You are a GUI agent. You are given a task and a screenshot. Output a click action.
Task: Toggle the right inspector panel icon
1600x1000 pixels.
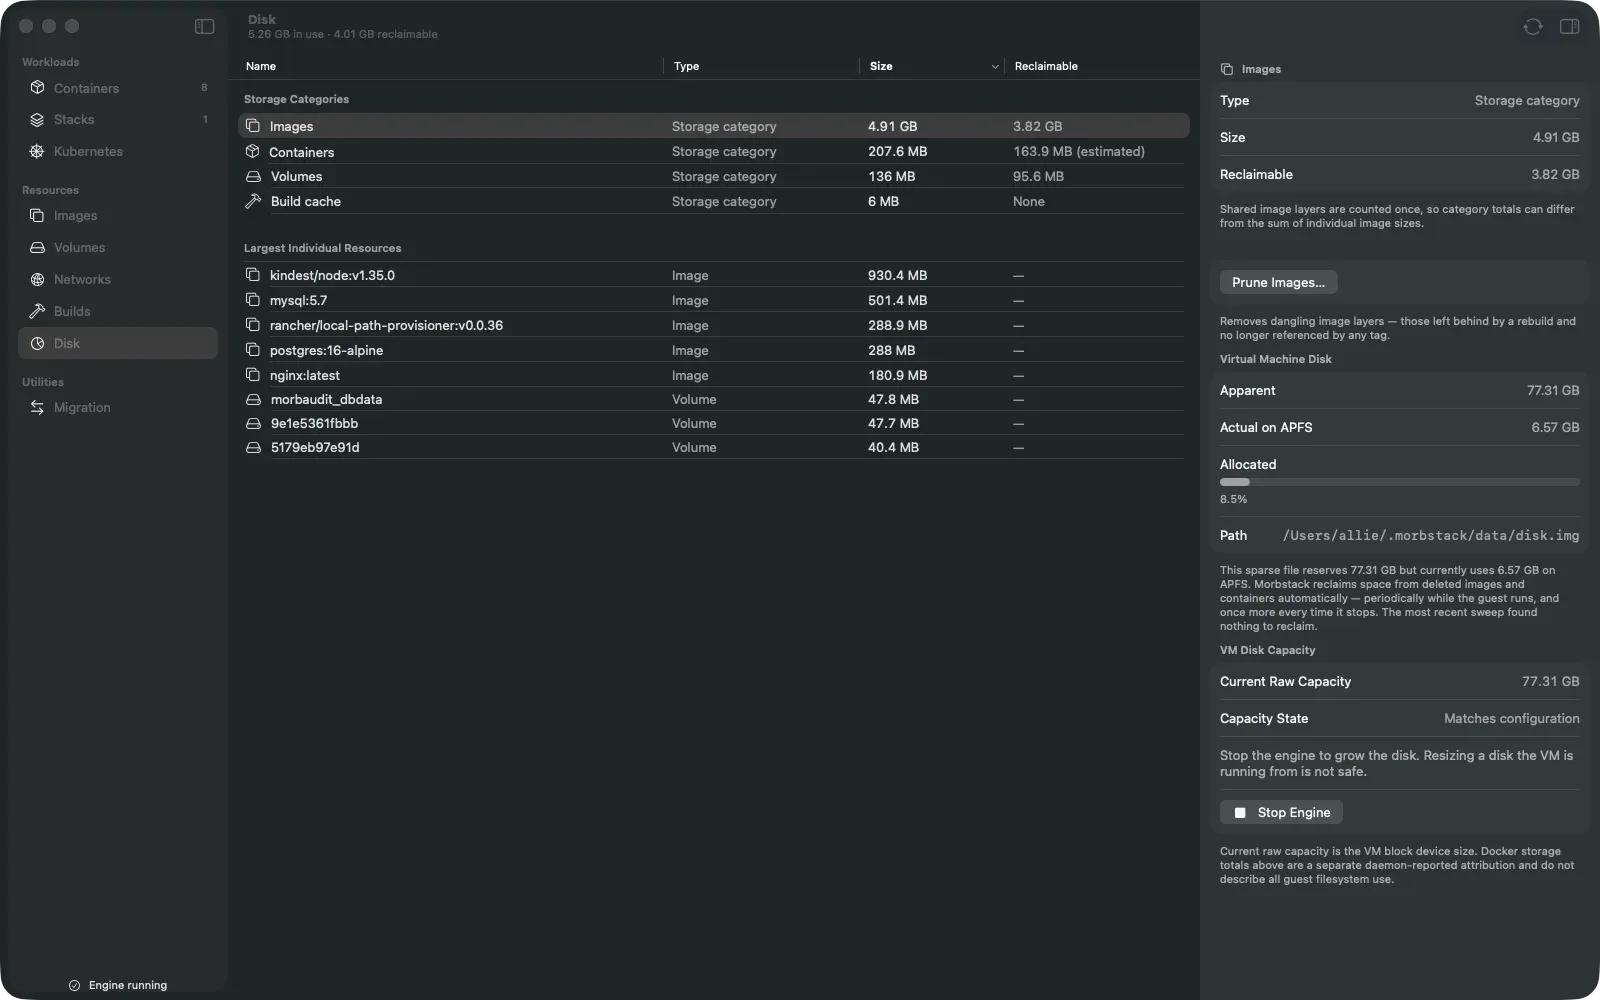[1569, 27]
